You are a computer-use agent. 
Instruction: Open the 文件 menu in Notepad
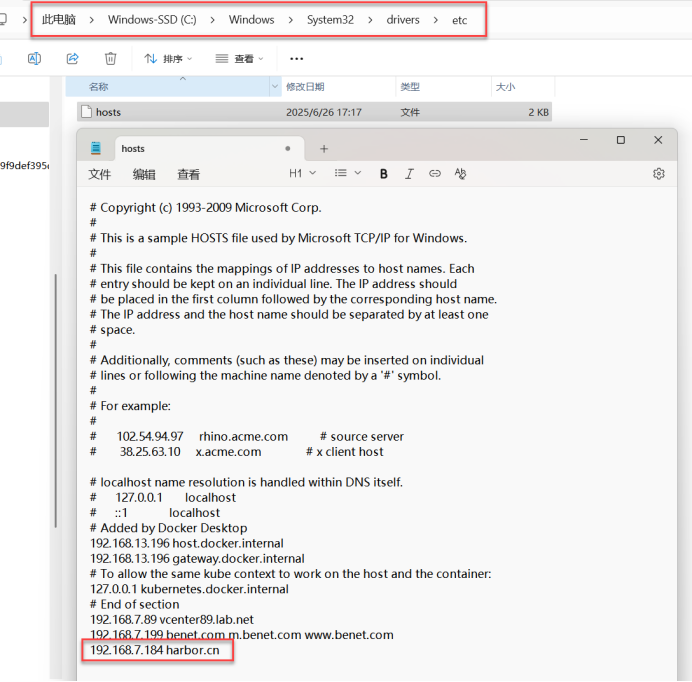coord(100,174)
